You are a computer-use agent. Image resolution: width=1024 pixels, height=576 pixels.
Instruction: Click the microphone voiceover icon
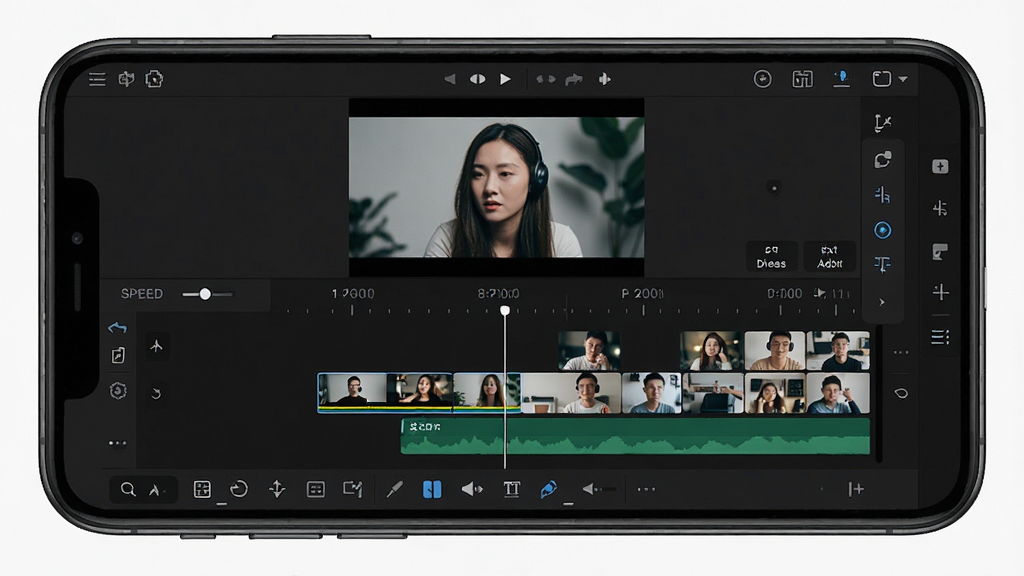coord(842,79)
